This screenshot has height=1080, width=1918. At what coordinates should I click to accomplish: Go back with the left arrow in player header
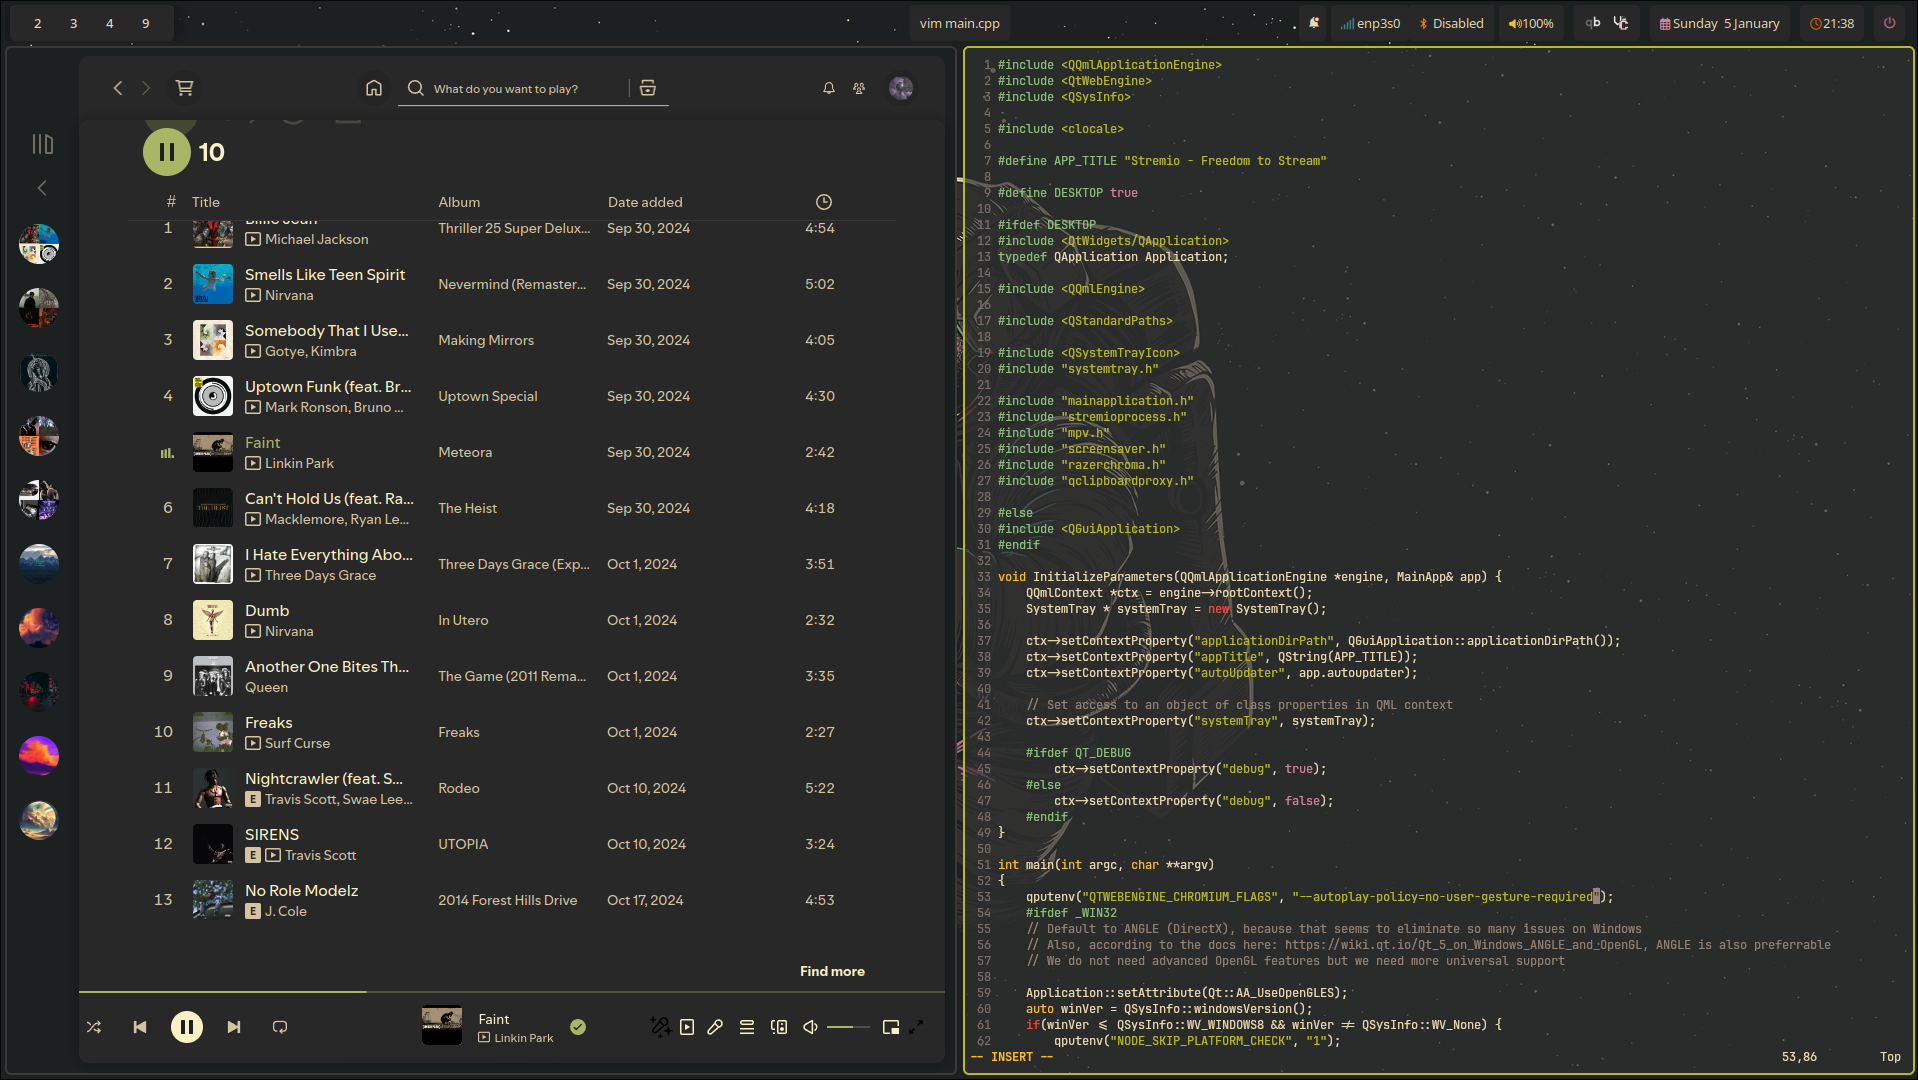pos(118,88)
